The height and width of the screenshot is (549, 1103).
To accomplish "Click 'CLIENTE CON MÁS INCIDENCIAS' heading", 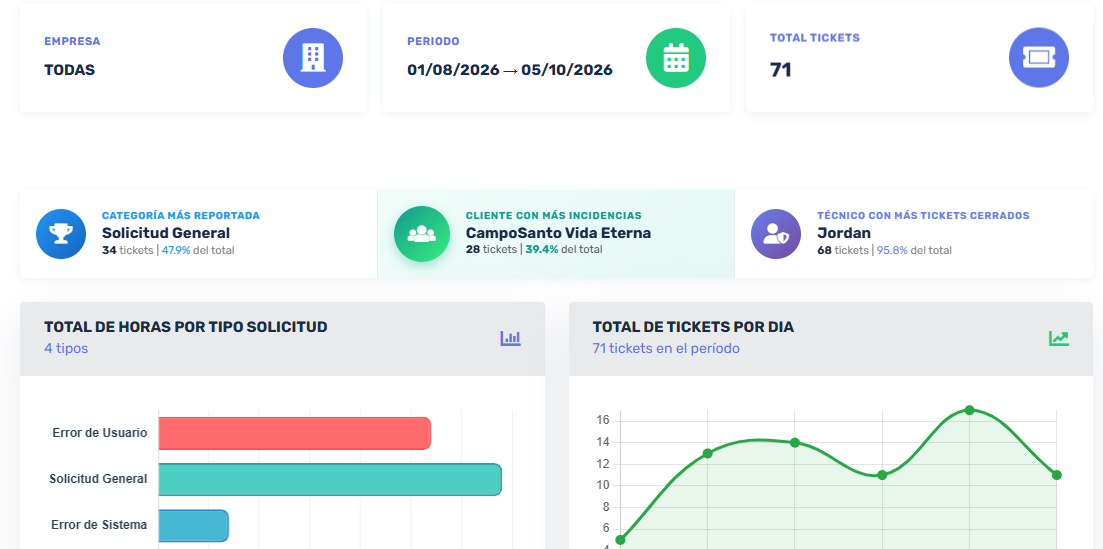I will pyautogui.click(x=554, y=215).
